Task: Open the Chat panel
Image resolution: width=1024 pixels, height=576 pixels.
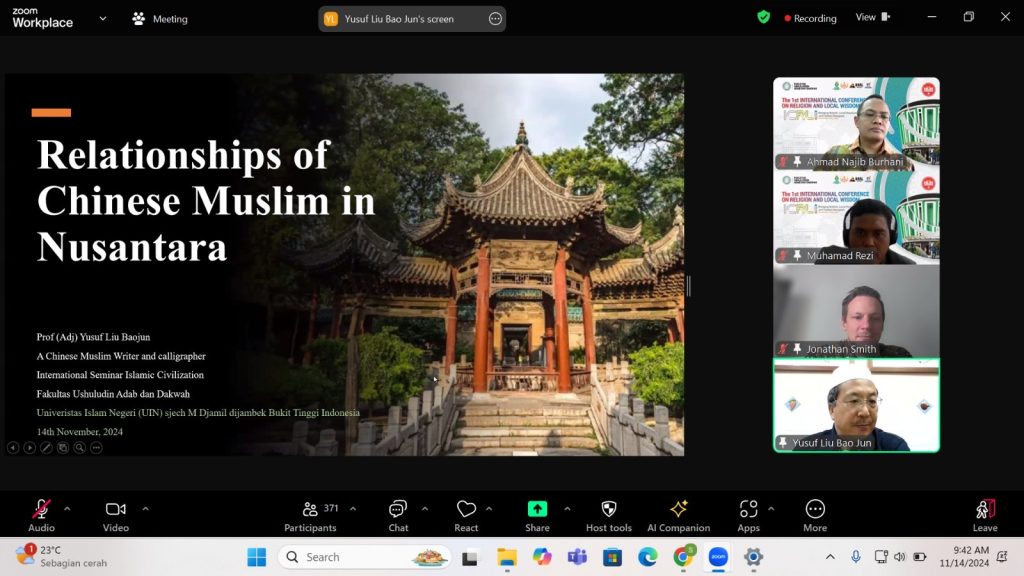Action: 398,515
